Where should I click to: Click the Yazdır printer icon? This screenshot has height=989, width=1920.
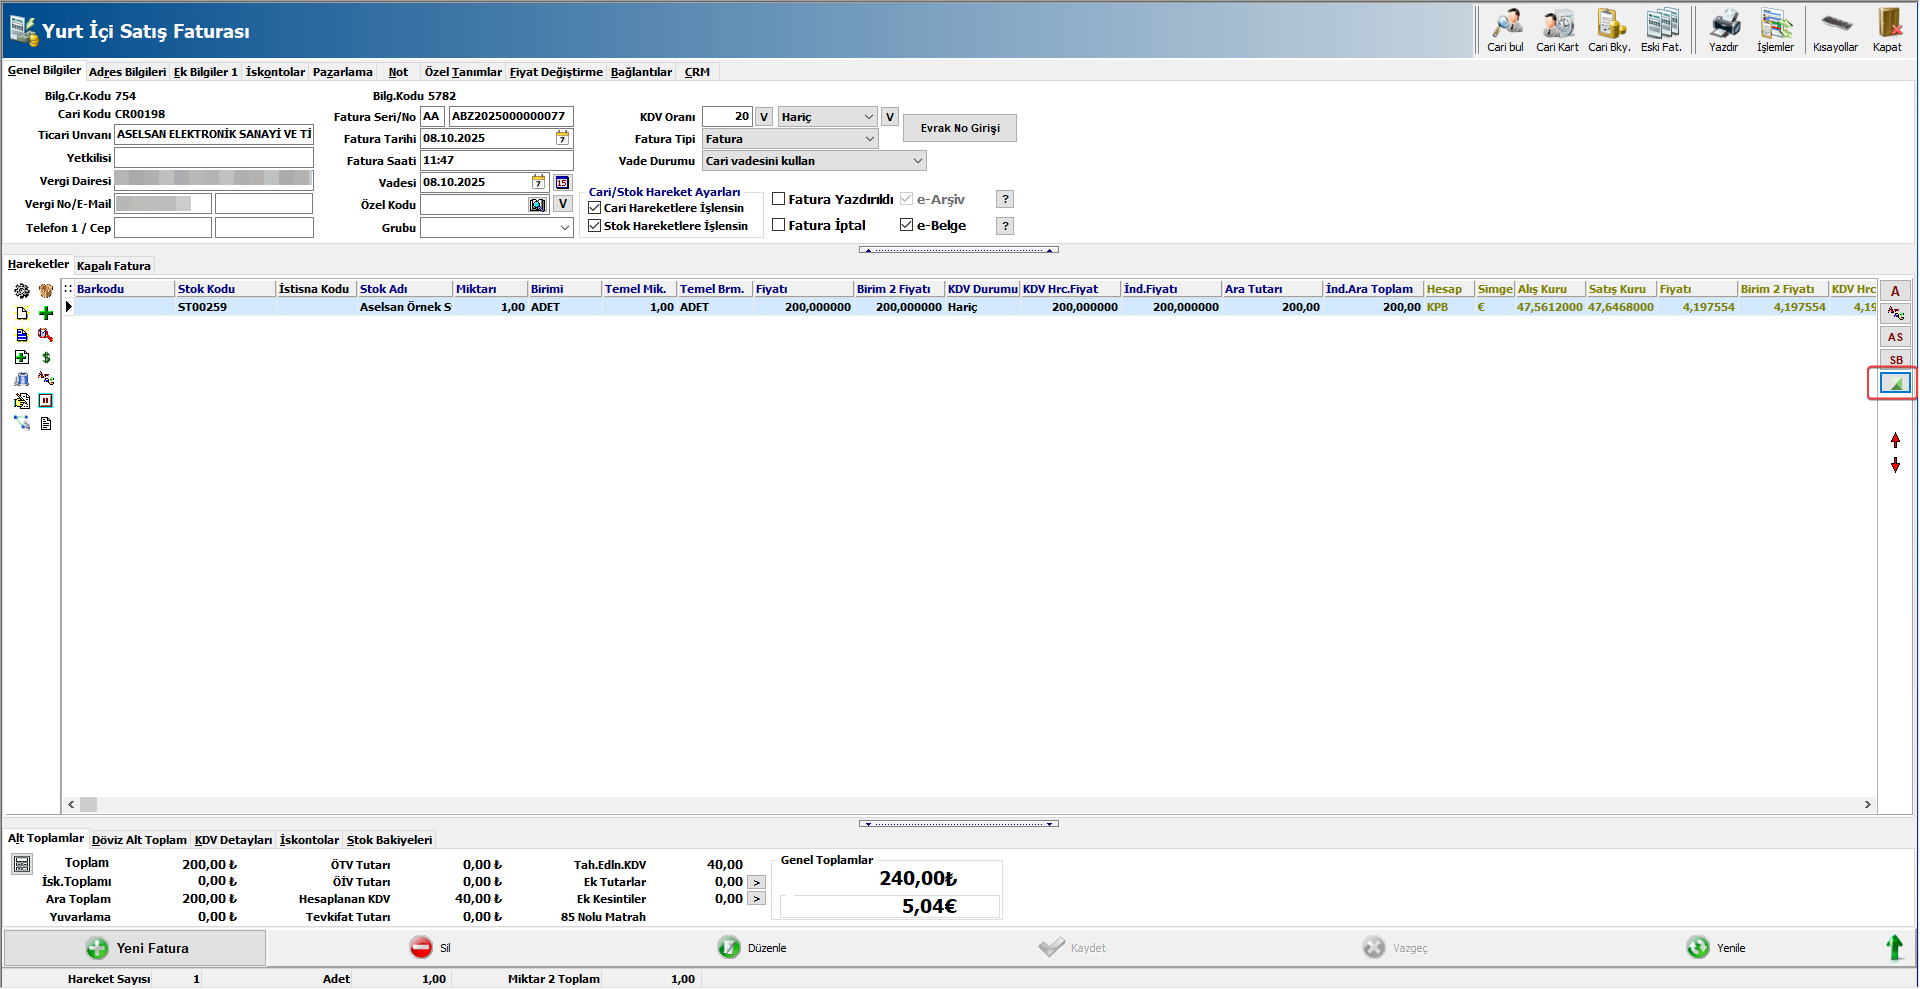(1723, 25)
